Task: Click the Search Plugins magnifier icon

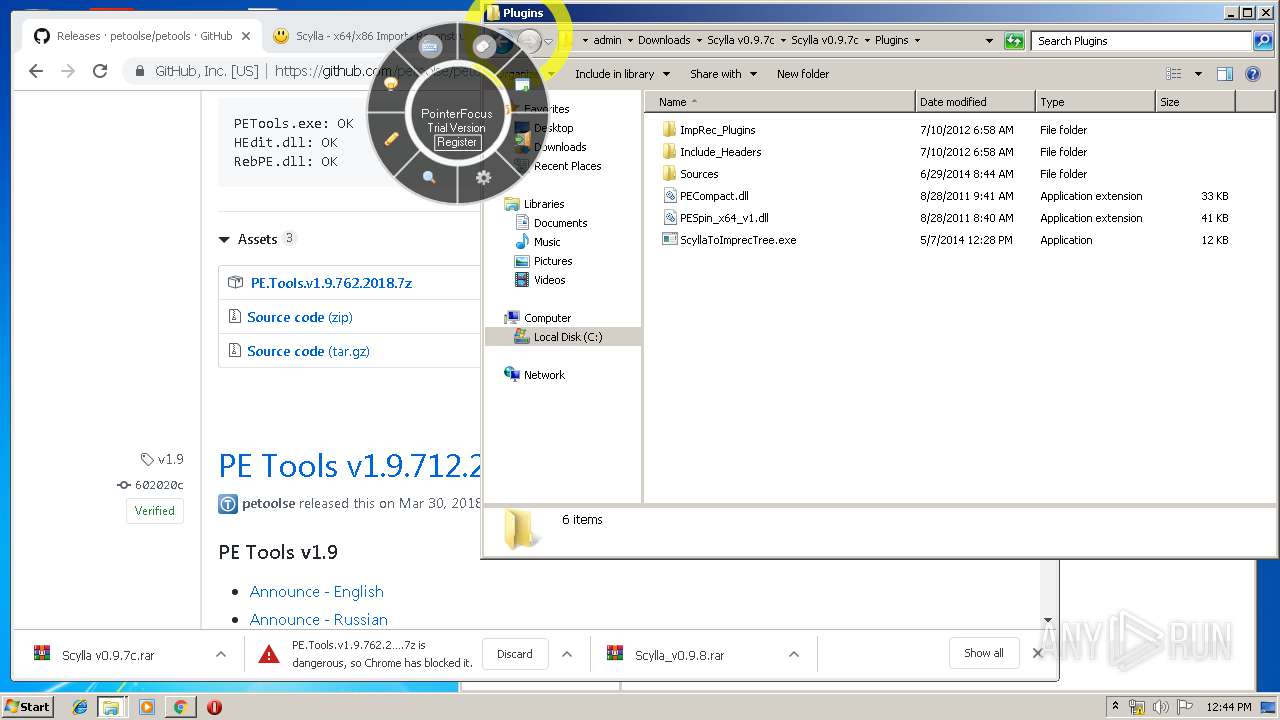Action: pyautogui.click(x=1262, y=41)
